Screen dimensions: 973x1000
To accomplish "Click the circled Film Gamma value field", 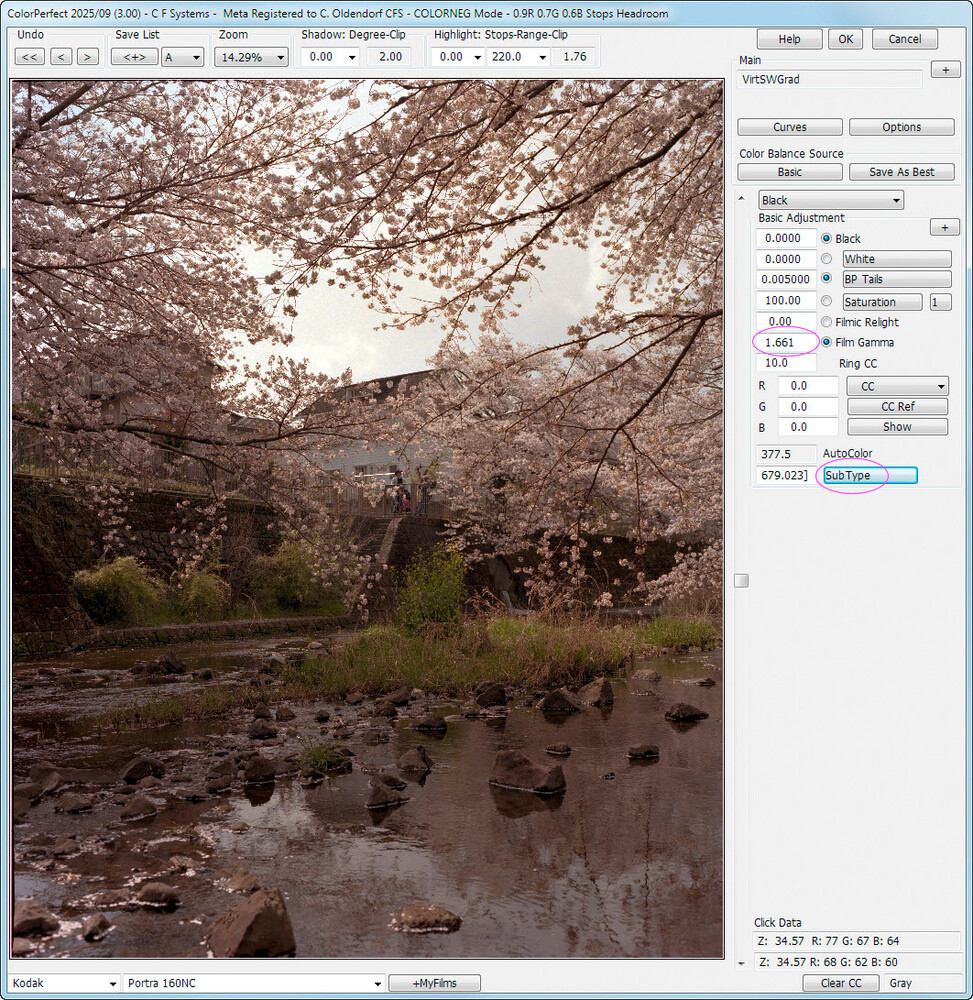I will click(785, 342).
